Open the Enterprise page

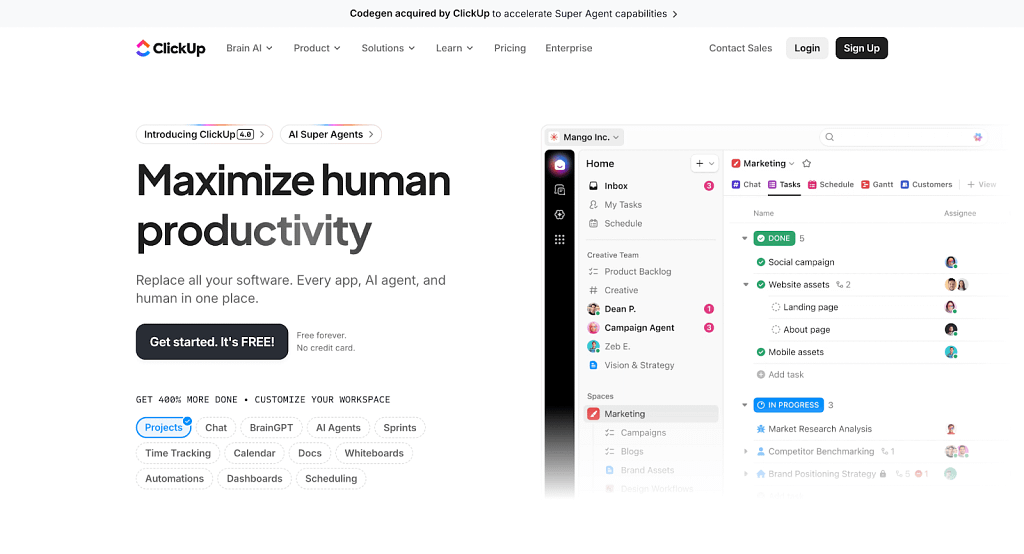569,48
